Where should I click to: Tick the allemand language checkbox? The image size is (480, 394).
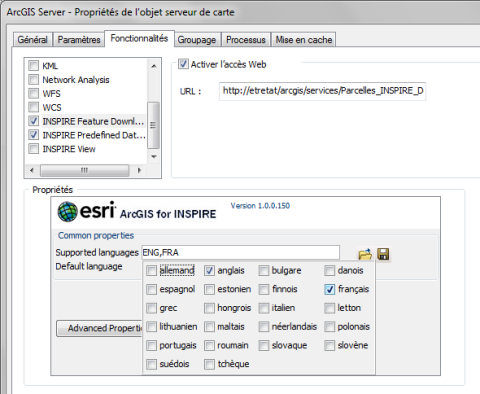pyautogui.click(x=151, y=271)
